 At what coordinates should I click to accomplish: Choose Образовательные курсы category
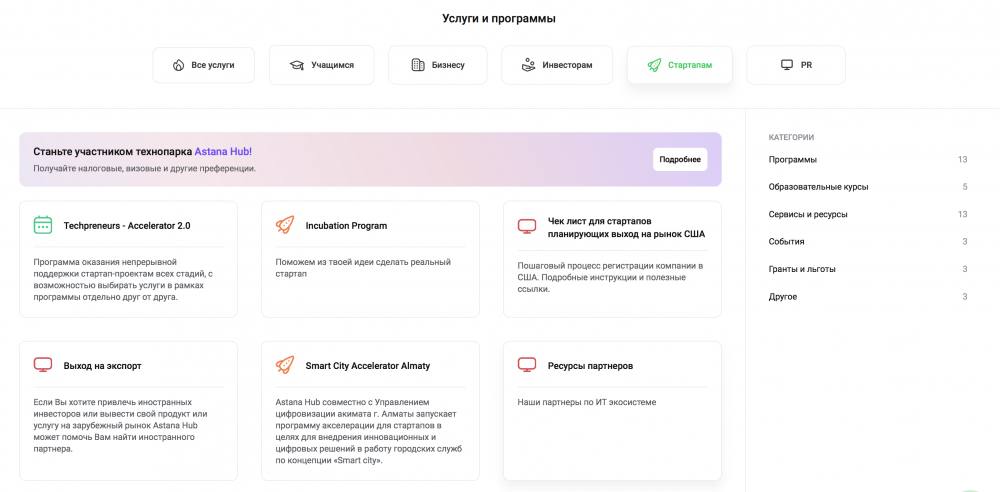818,187
